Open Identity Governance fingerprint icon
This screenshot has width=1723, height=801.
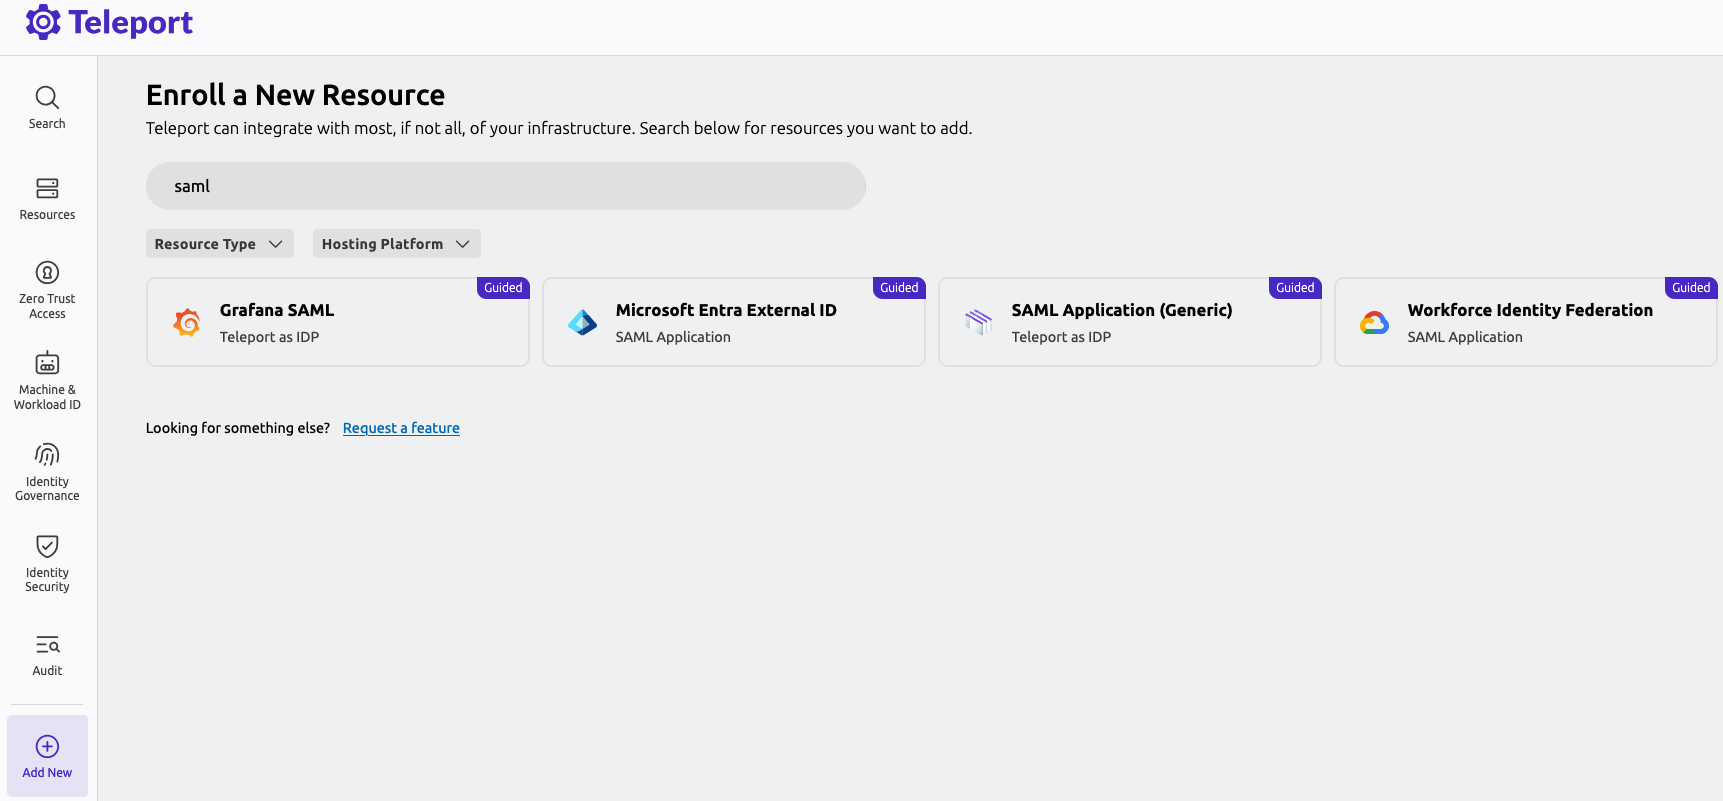point(47,456)
